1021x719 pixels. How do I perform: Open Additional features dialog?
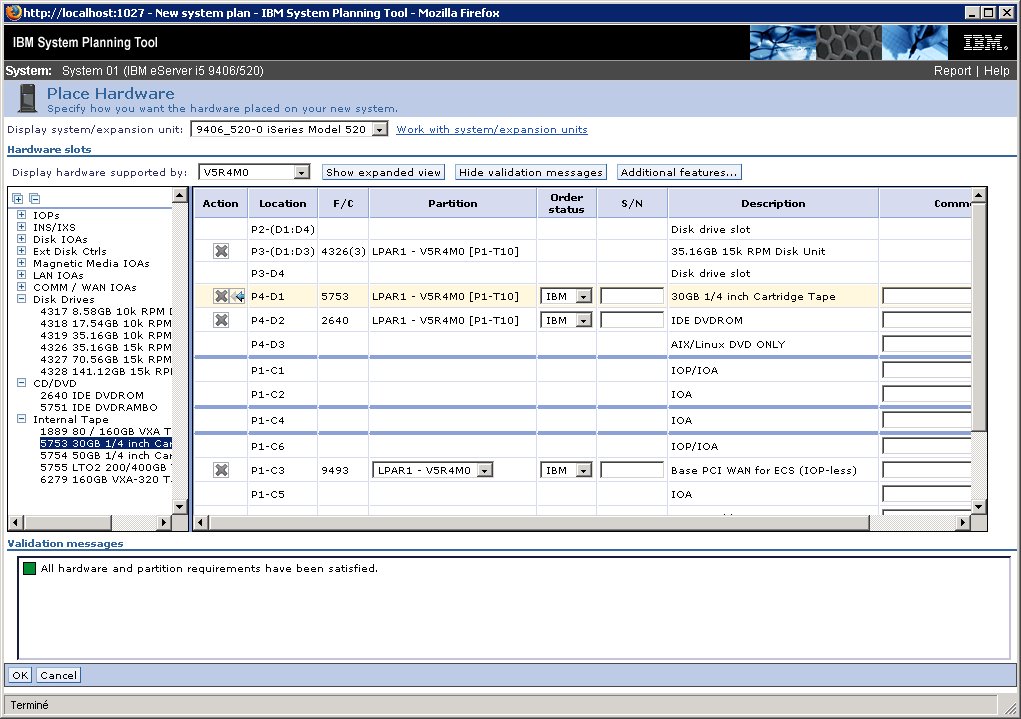pos(679,173)
